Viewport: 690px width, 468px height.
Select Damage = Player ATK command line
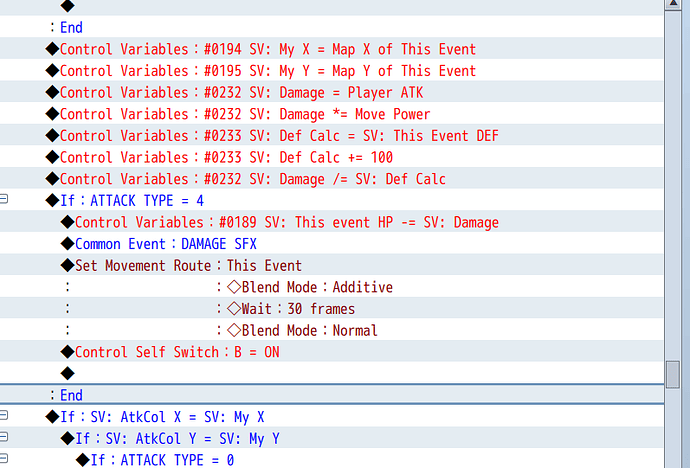(331, 92)
